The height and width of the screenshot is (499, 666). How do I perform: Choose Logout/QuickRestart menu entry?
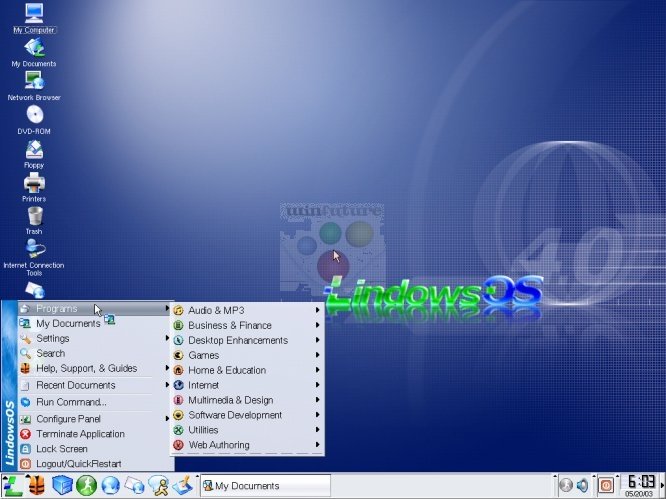[94, 464]
